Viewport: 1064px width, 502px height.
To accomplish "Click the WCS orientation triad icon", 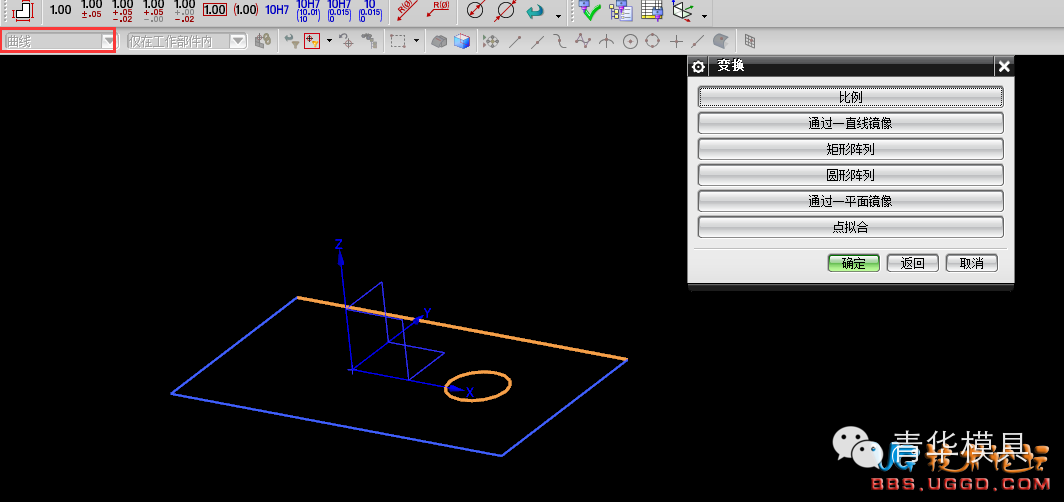I will (x=682, y=10).
